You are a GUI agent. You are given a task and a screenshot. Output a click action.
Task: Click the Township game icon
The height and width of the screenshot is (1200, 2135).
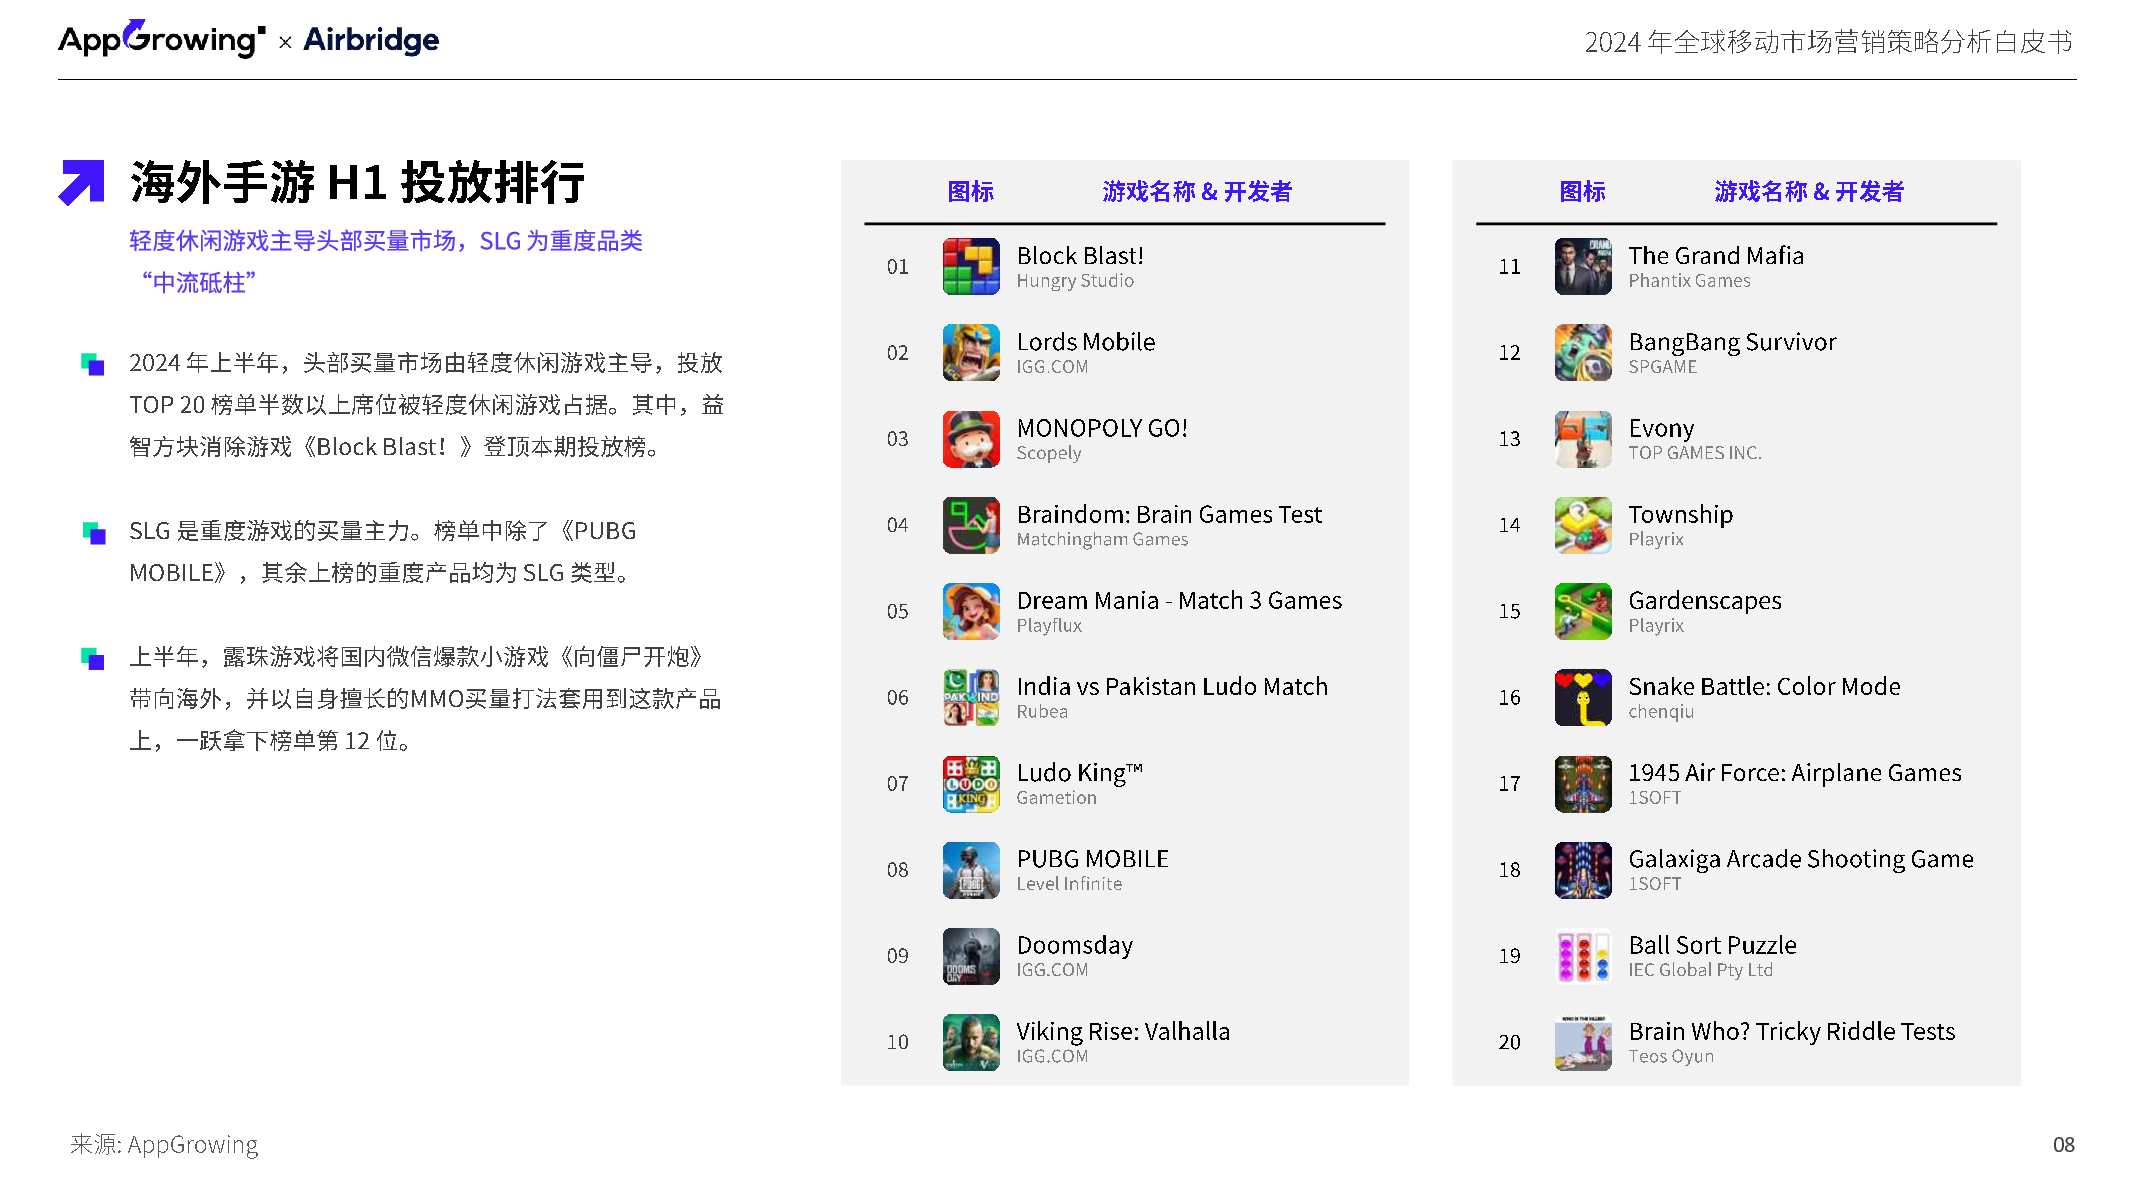point(1582,525)
